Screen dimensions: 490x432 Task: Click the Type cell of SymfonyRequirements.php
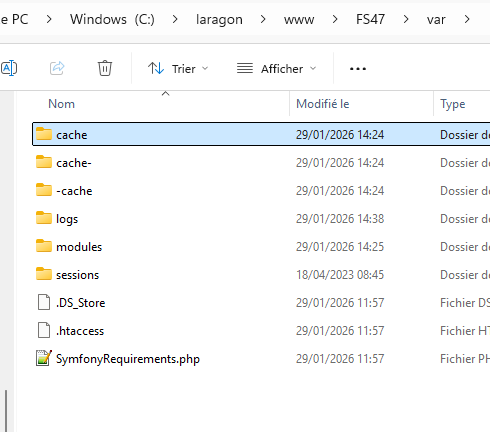(465, 359)
